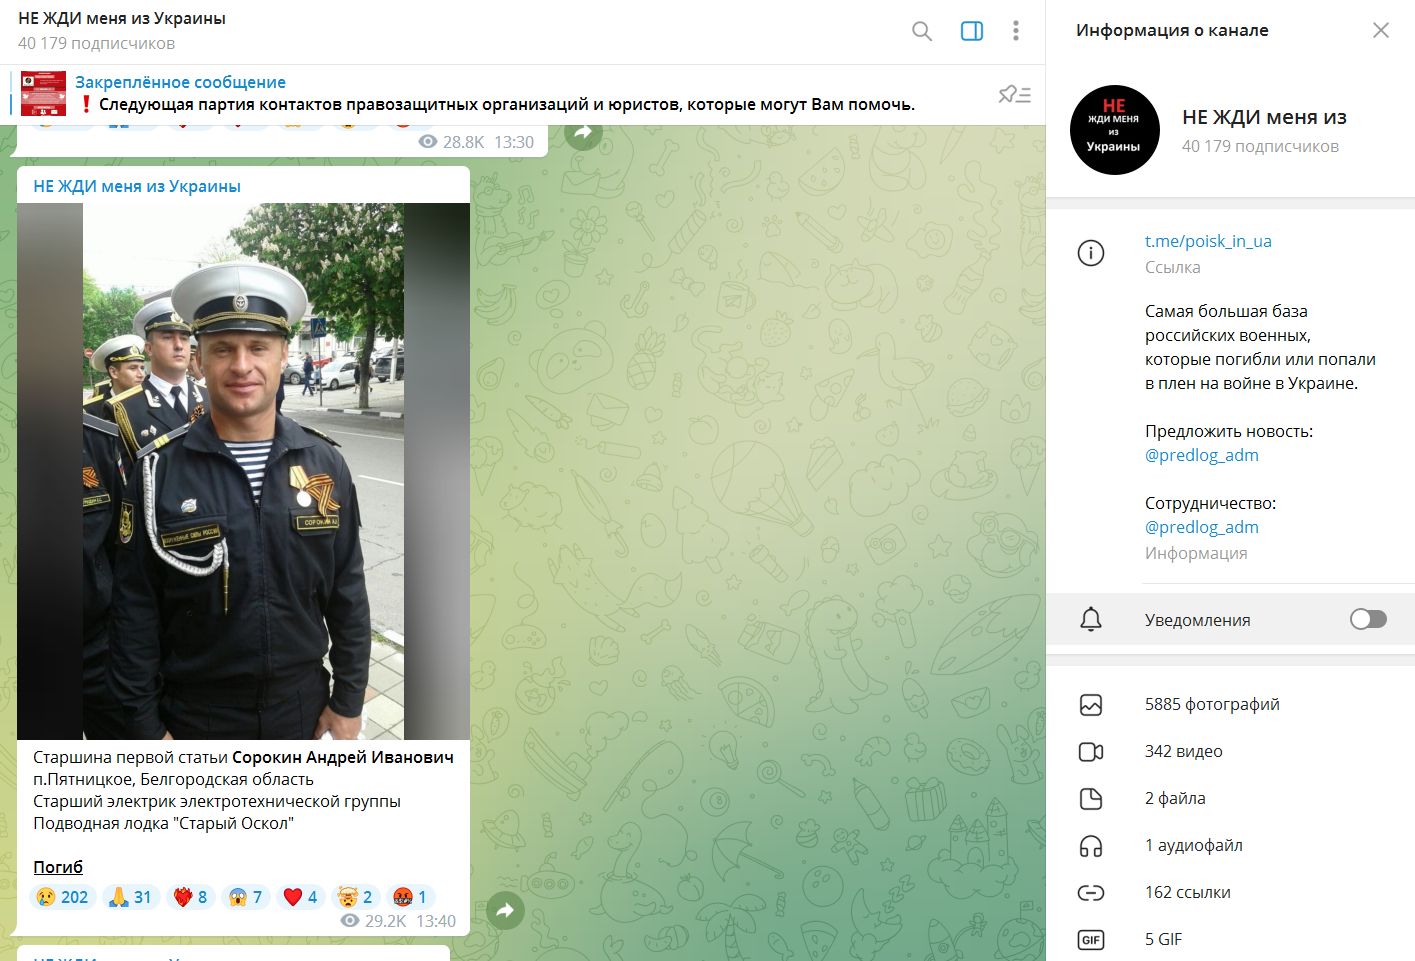
Task: Click the 13:40 timestamp of the post
Action: coord(436,921)
